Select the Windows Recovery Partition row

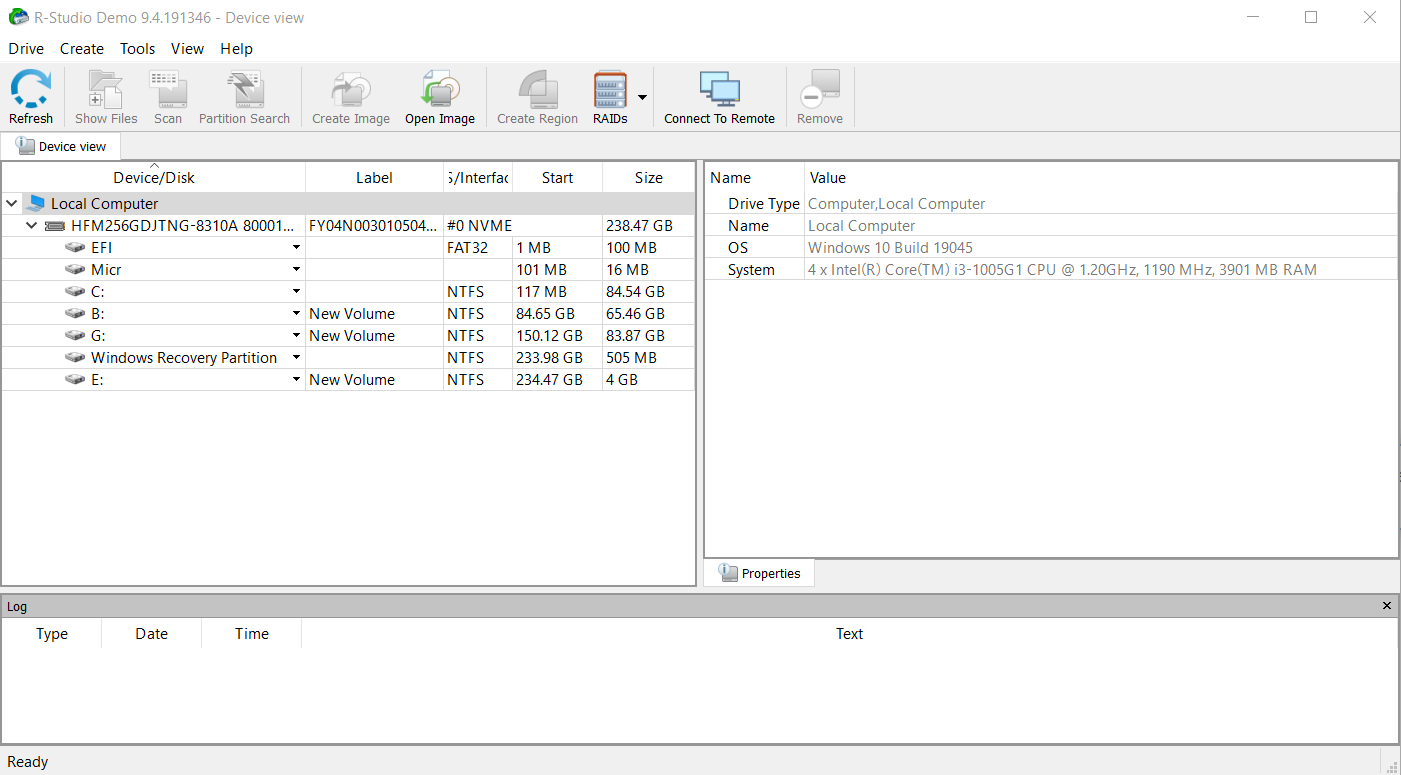[x=348, y=357]
